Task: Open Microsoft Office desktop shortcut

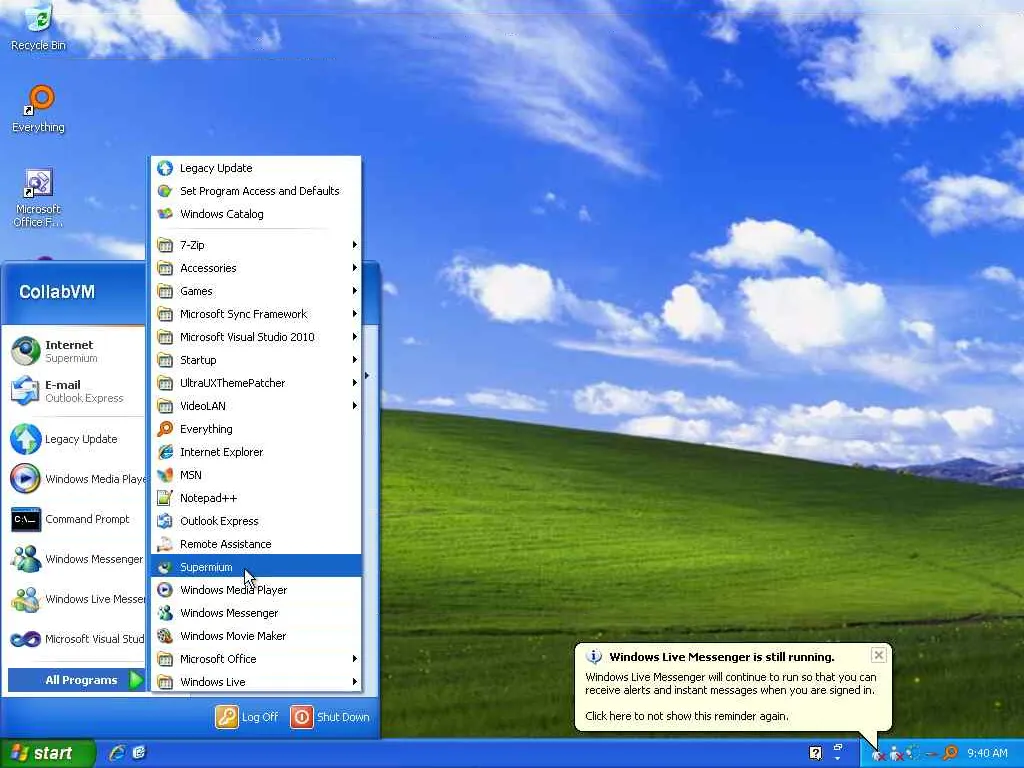Action: pos(39,197)
